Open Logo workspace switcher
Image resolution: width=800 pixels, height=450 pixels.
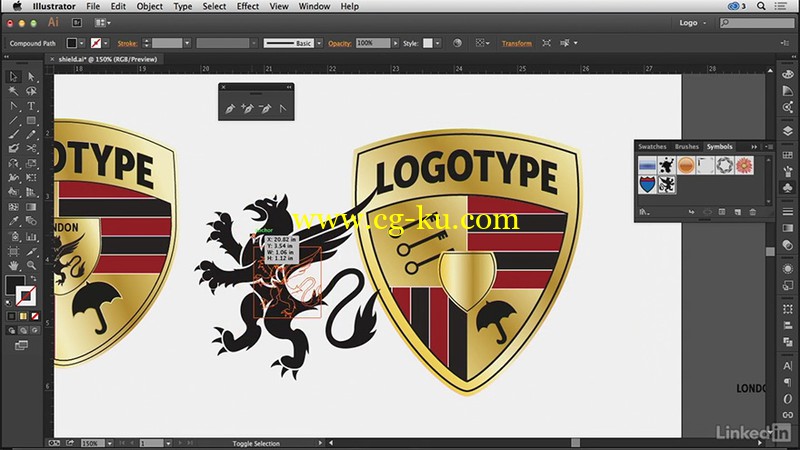click(693, 22)
